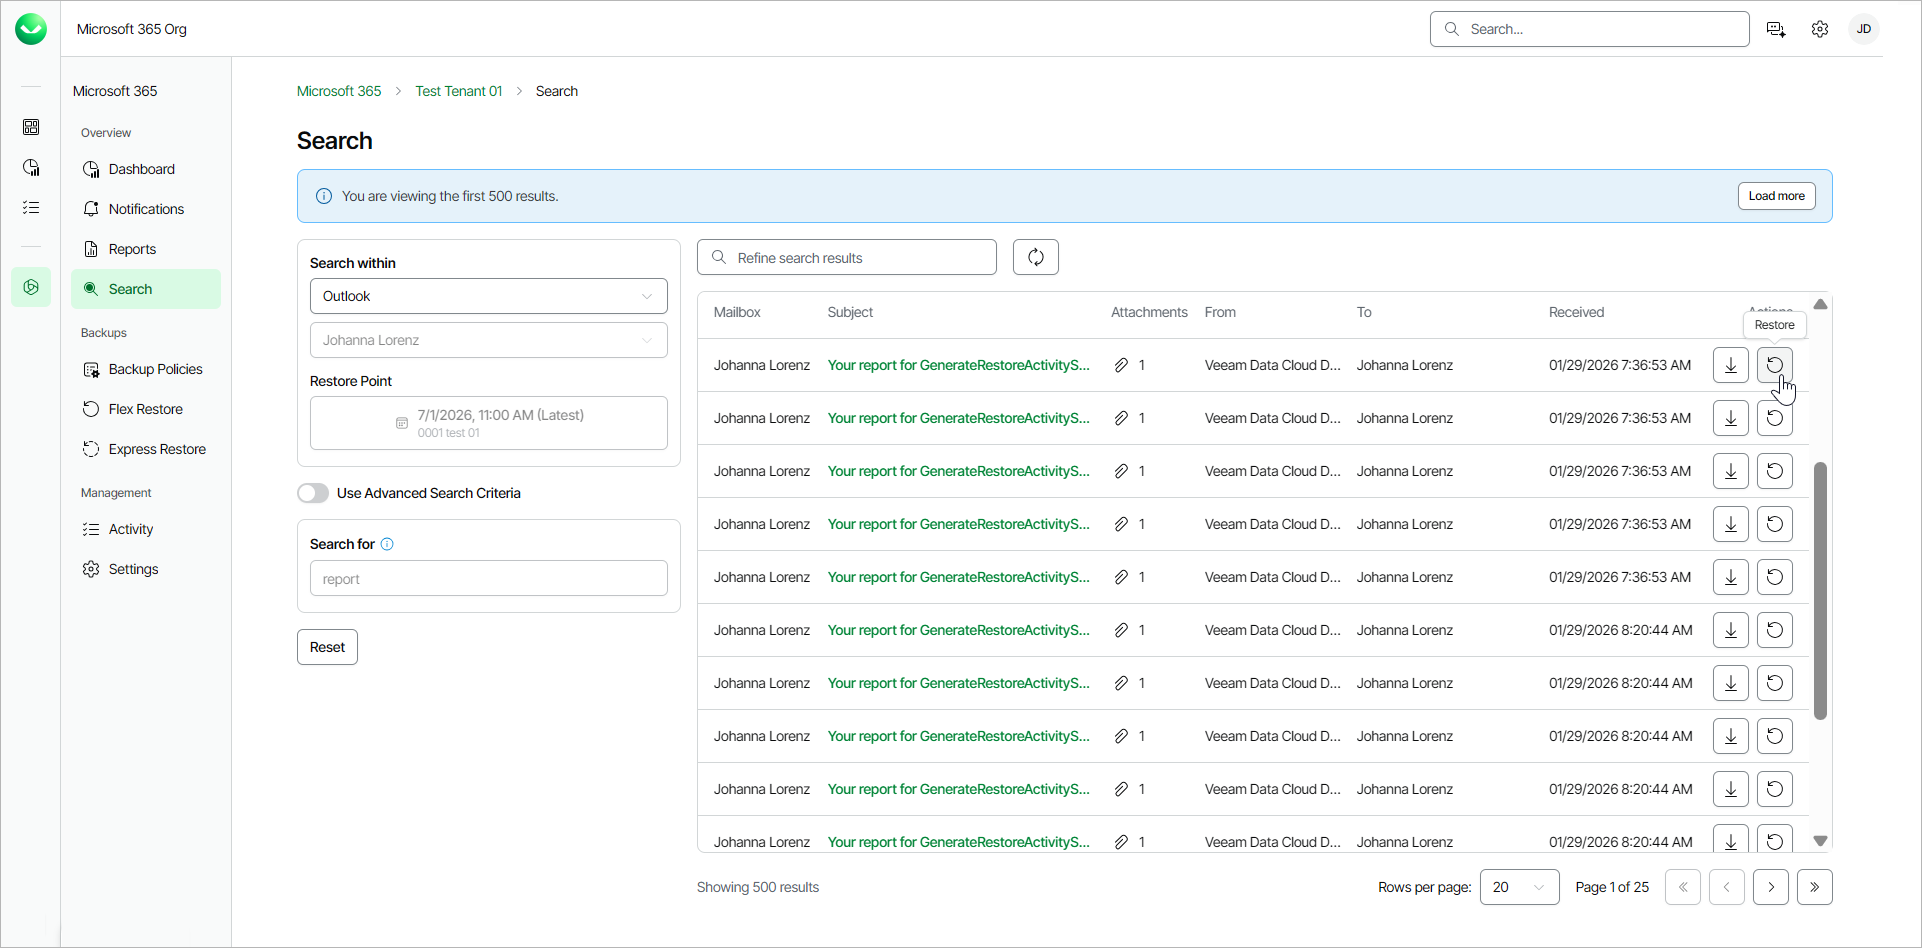Jump to the last page
This screenshot has height=948, width=1922.
1815,887
